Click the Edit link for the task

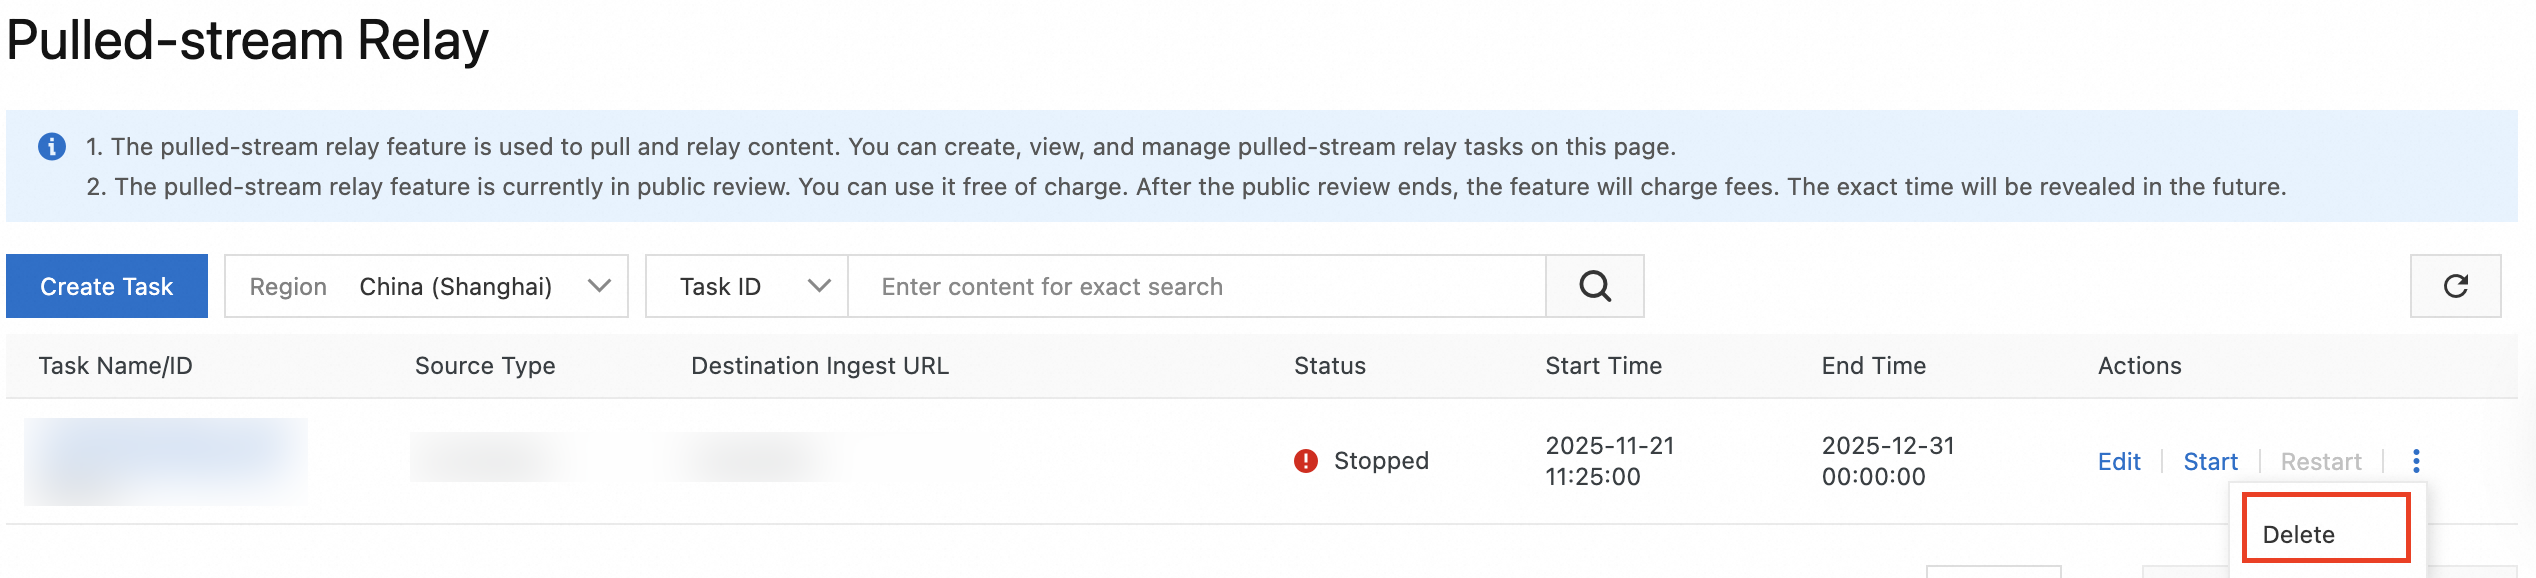(2118, 461)
